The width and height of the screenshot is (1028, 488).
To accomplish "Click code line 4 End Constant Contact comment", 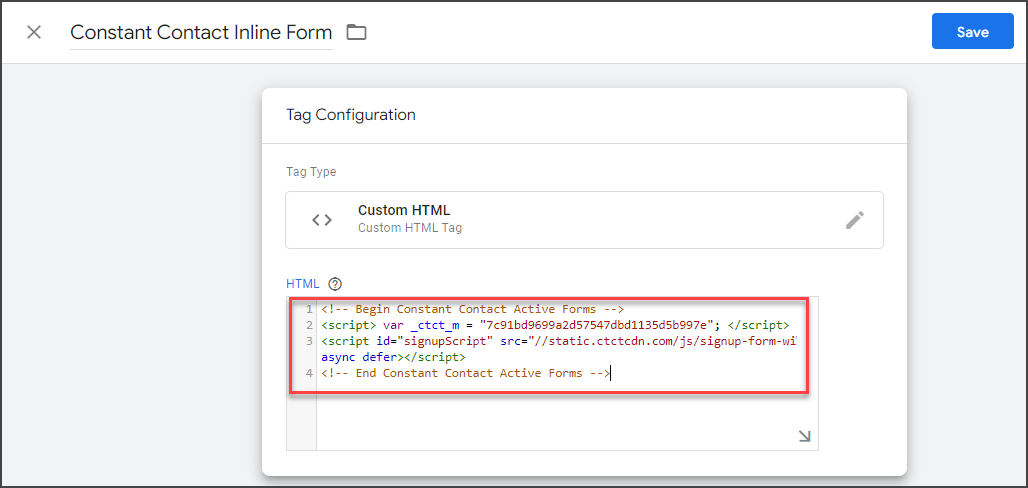I will coord(465,374).
